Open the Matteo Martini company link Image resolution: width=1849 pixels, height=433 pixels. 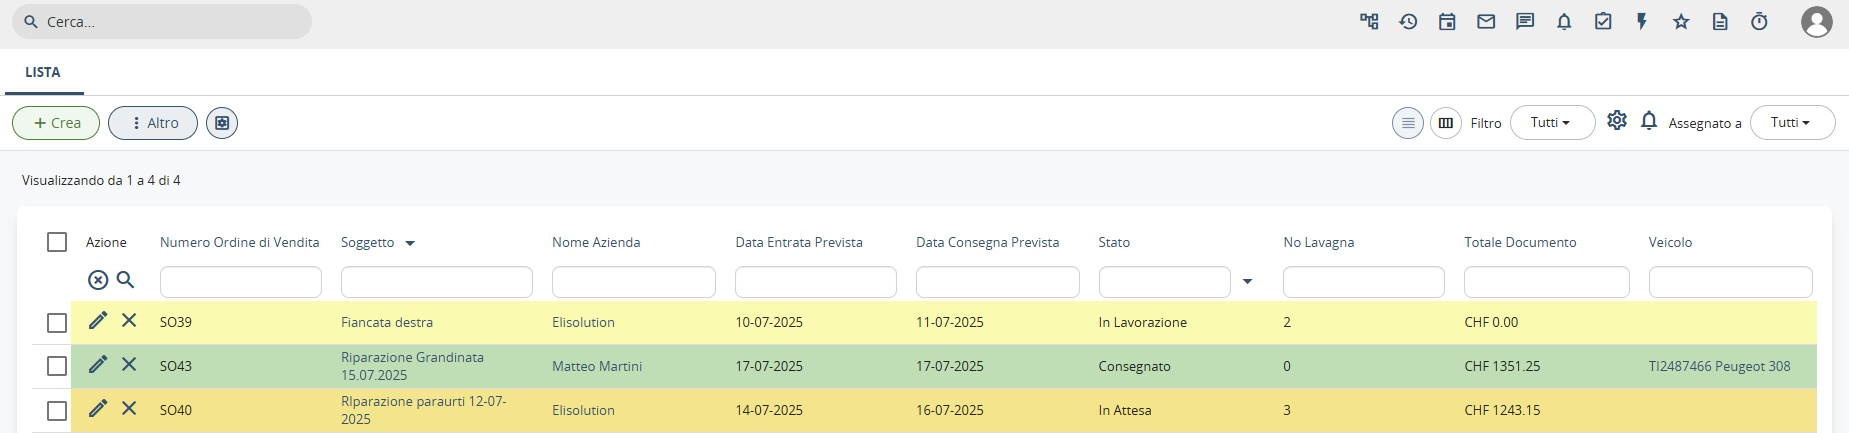597,366
